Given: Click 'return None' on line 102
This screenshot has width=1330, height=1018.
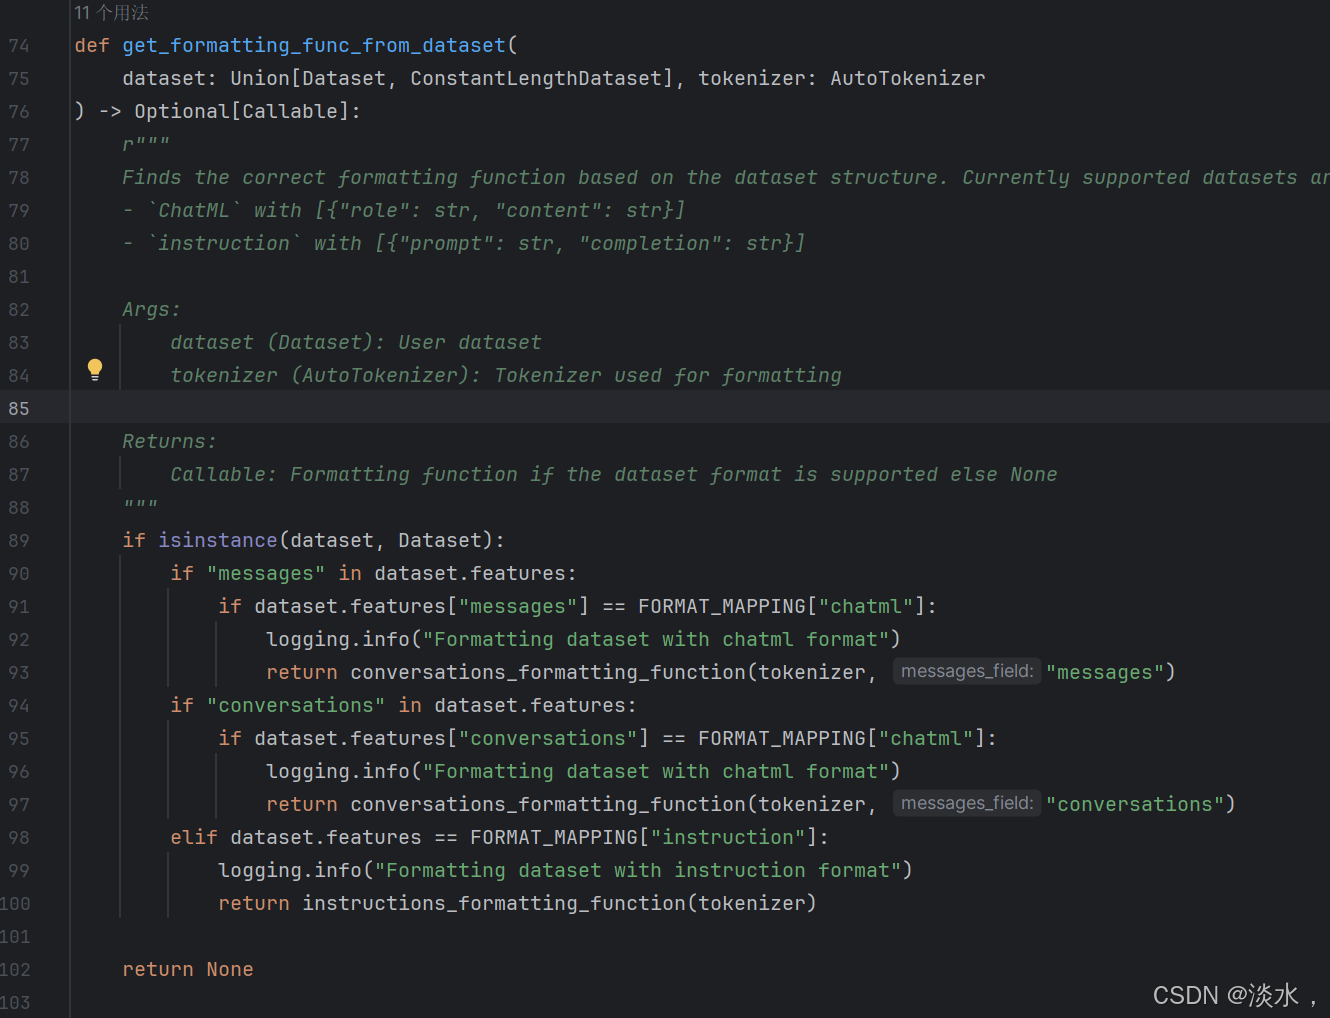Looking at the screenshot, I should click(x=188, y=969).
